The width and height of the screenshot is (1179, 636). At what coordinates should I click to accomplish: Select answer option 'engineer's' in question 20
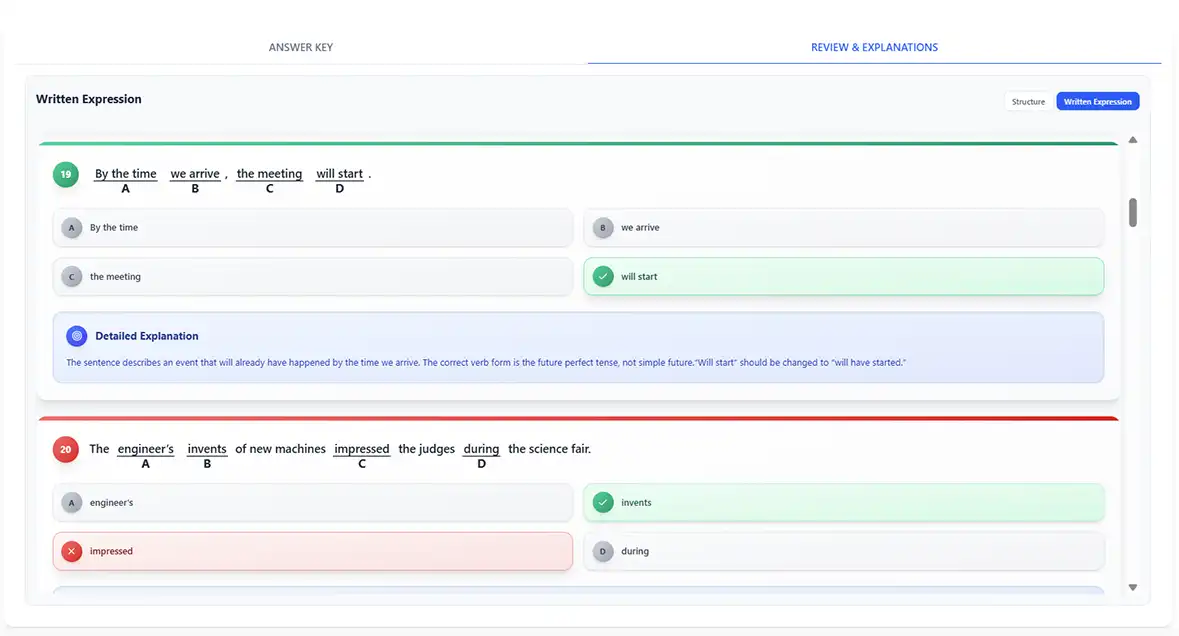pos(312,503)
